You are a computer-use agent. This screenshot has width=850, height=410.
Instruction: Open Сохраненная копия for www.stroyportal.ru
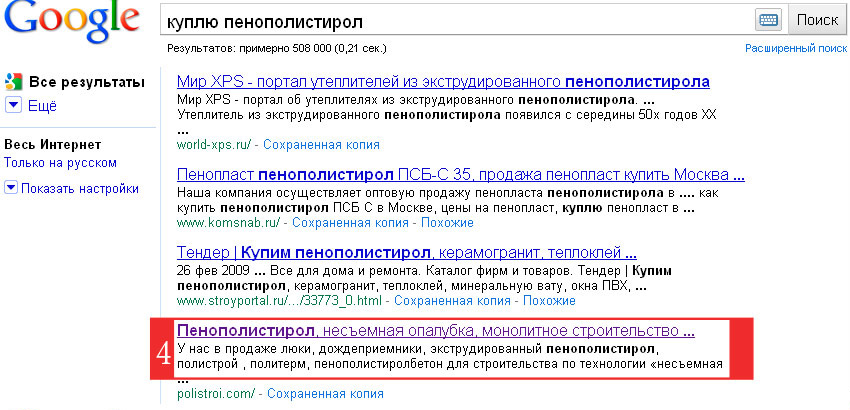tap(452, 300)
